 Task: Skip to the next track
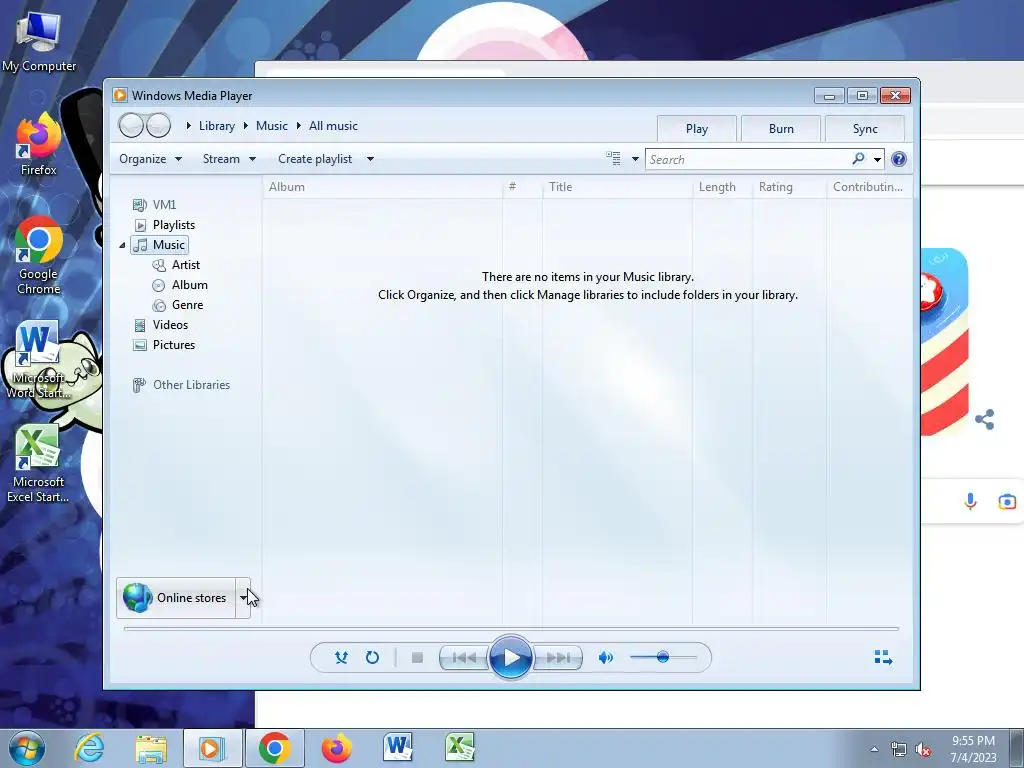click(557, 658)
